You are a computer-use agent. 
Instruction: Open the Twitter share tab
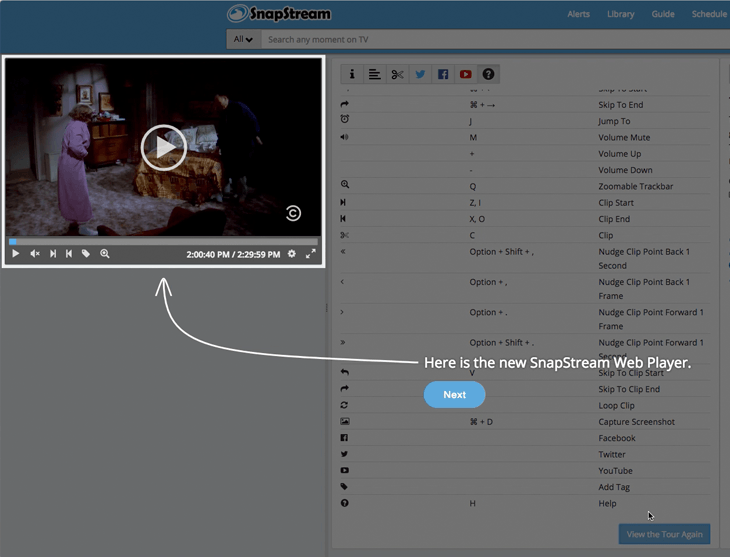(x=420, y=74)
